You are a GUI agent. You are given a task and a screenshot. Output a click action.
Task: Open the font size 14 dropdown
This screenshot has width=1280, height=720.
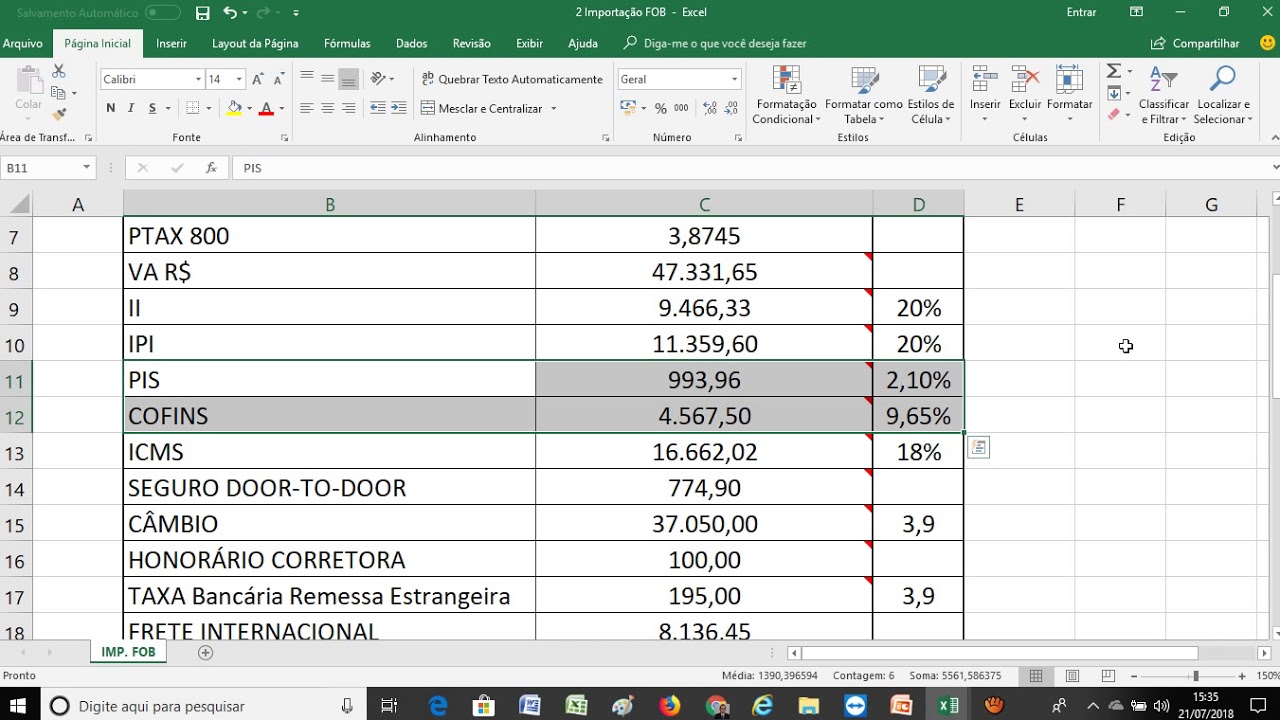[239, 79]
